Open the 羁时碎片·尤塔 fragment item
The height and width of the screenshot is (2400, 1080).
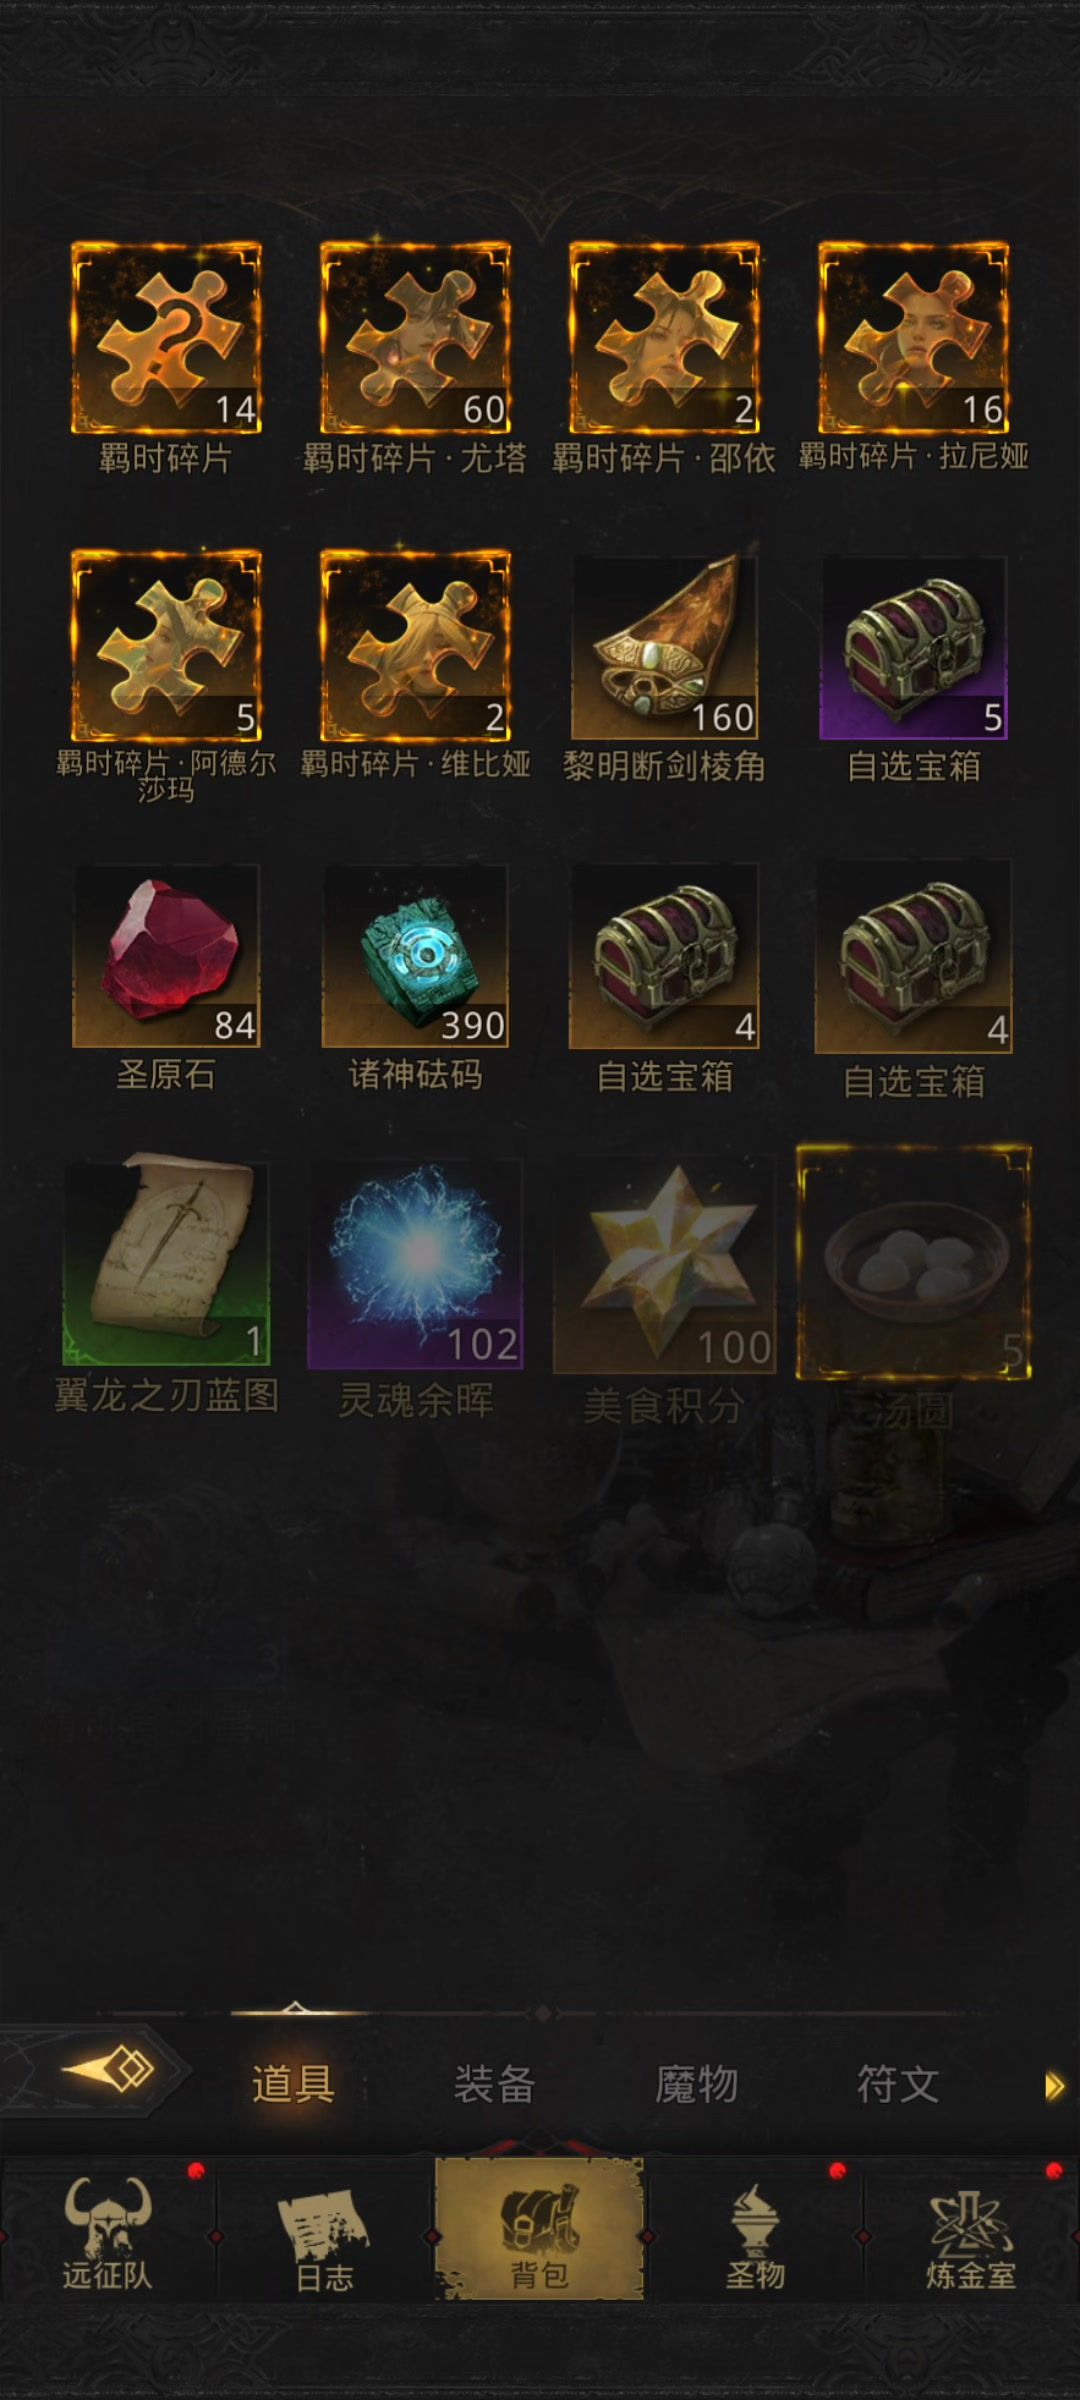tap(415, 338)
